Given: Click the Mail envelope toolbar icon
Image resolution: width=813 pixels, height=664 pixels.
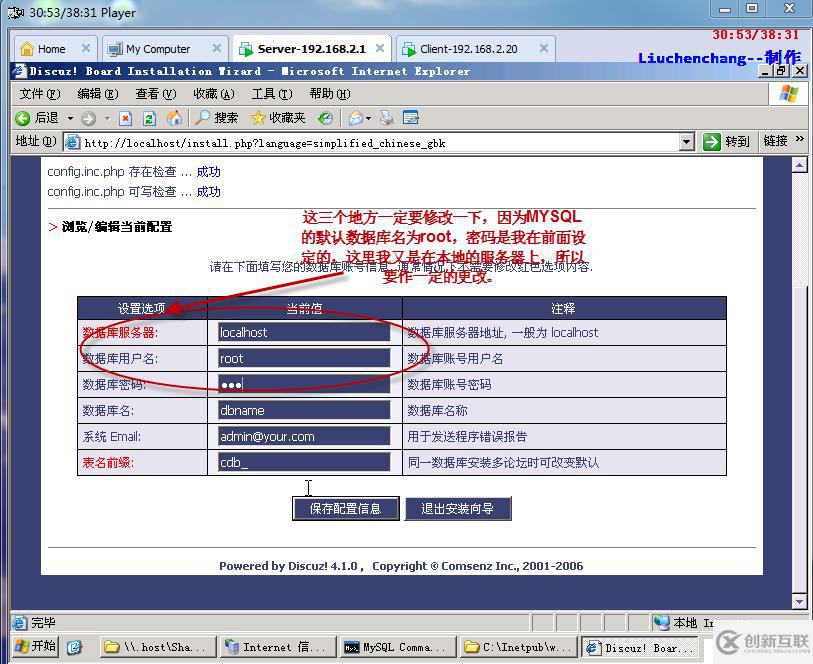Looking at the screenshot, I should [x=356, y=118].
